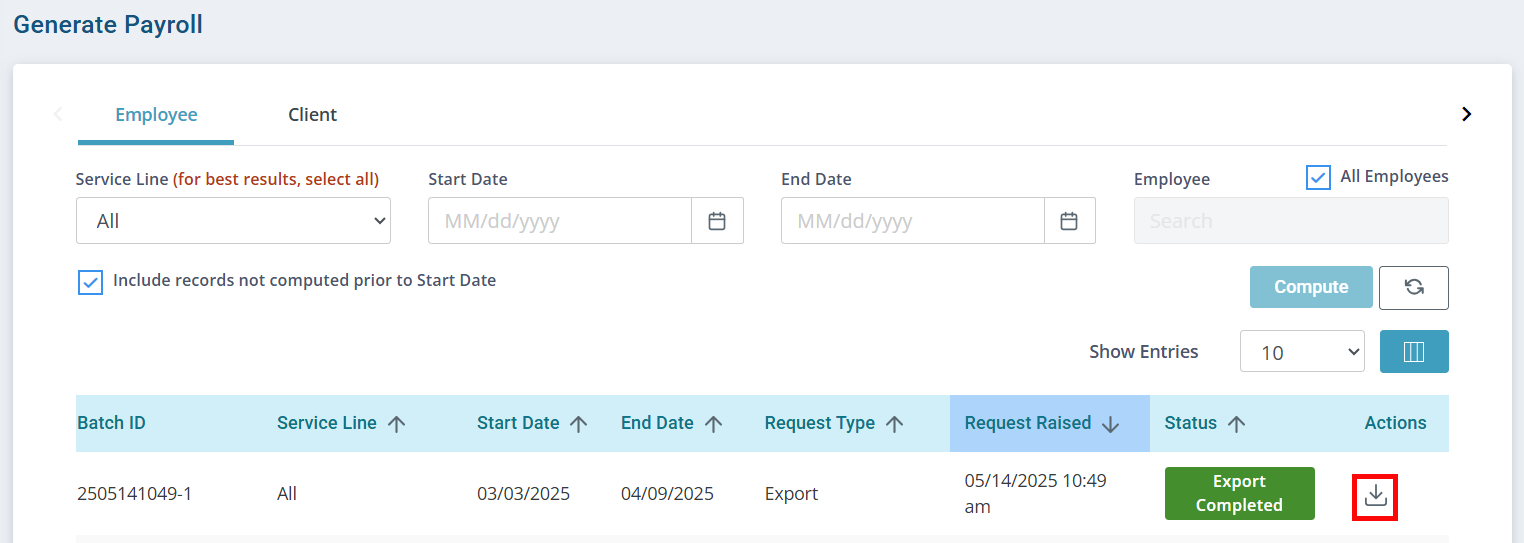The height and width of the screenshot is (543, 1524).
Task: Click the right tab-scroll arrow
Action: tap(1467, 114)
